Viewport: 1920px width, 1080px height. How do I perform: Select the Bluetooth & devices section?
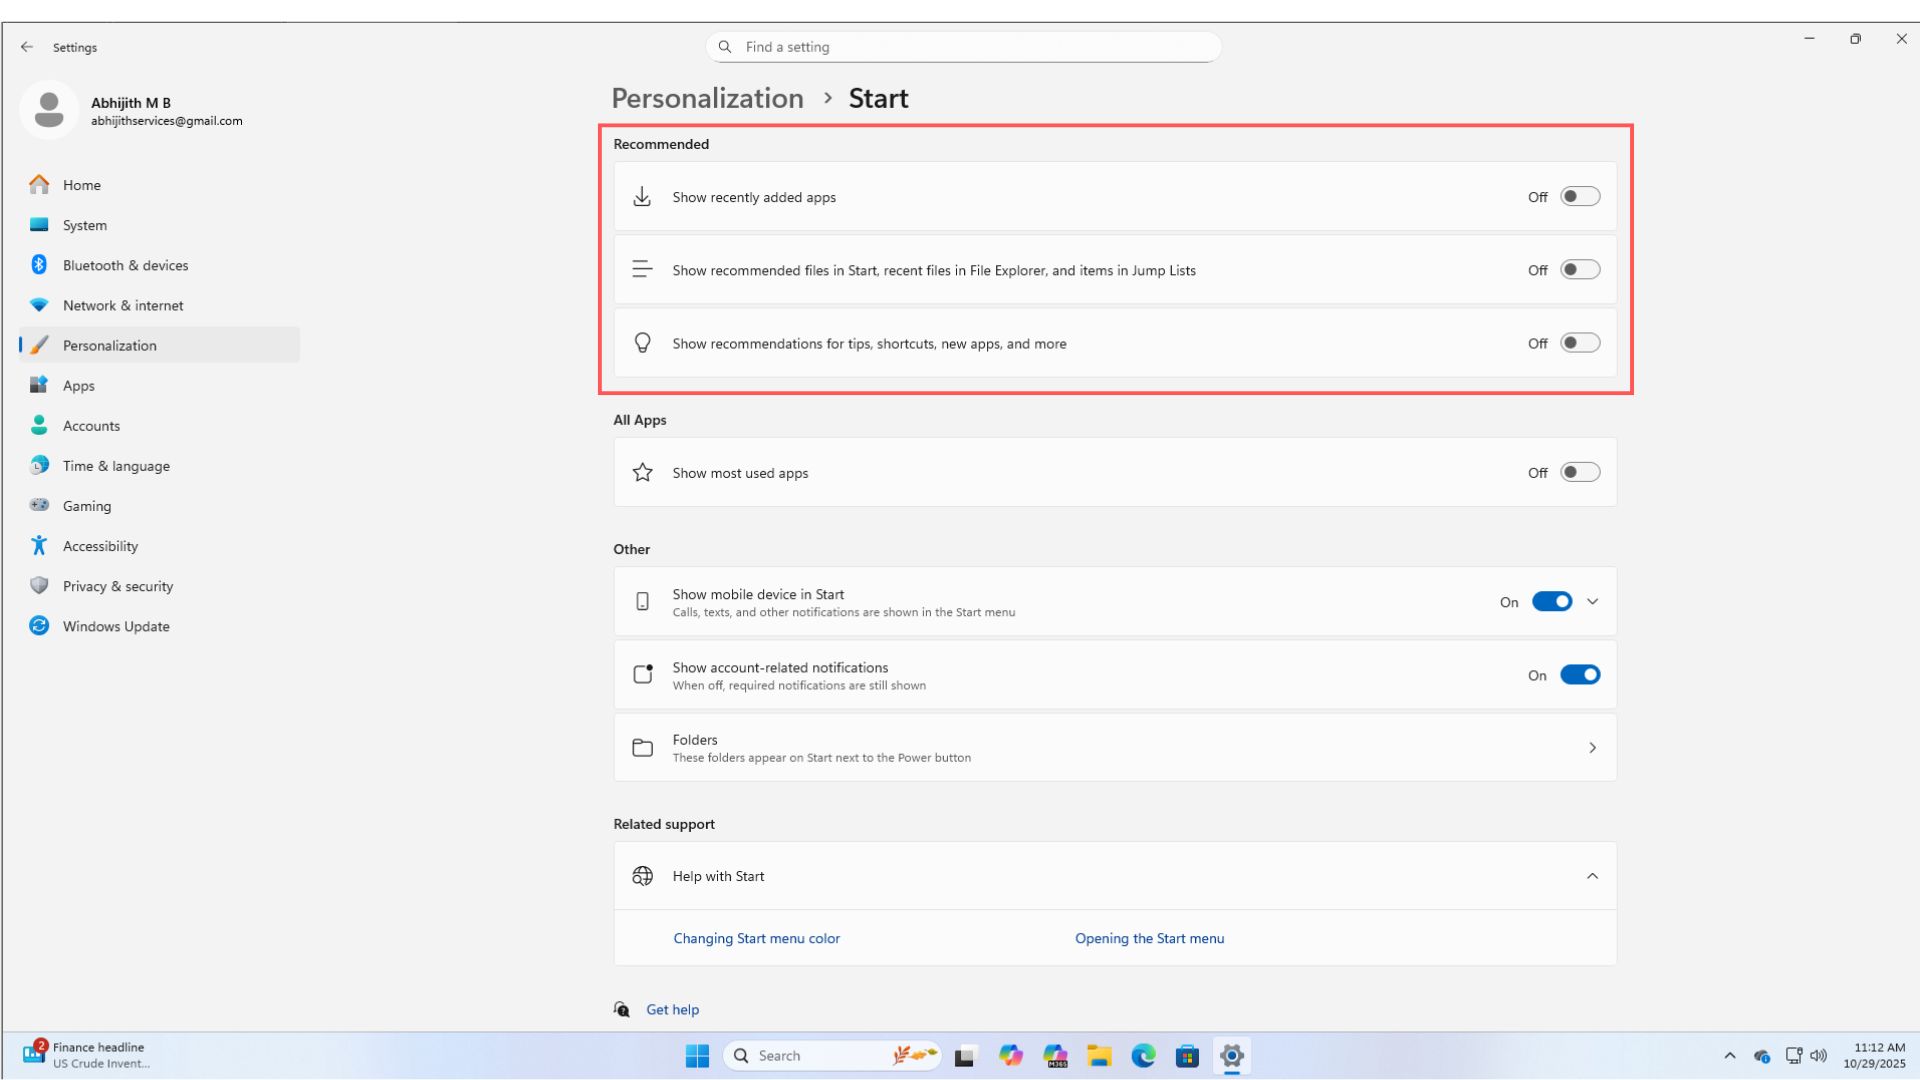point(125,265)
